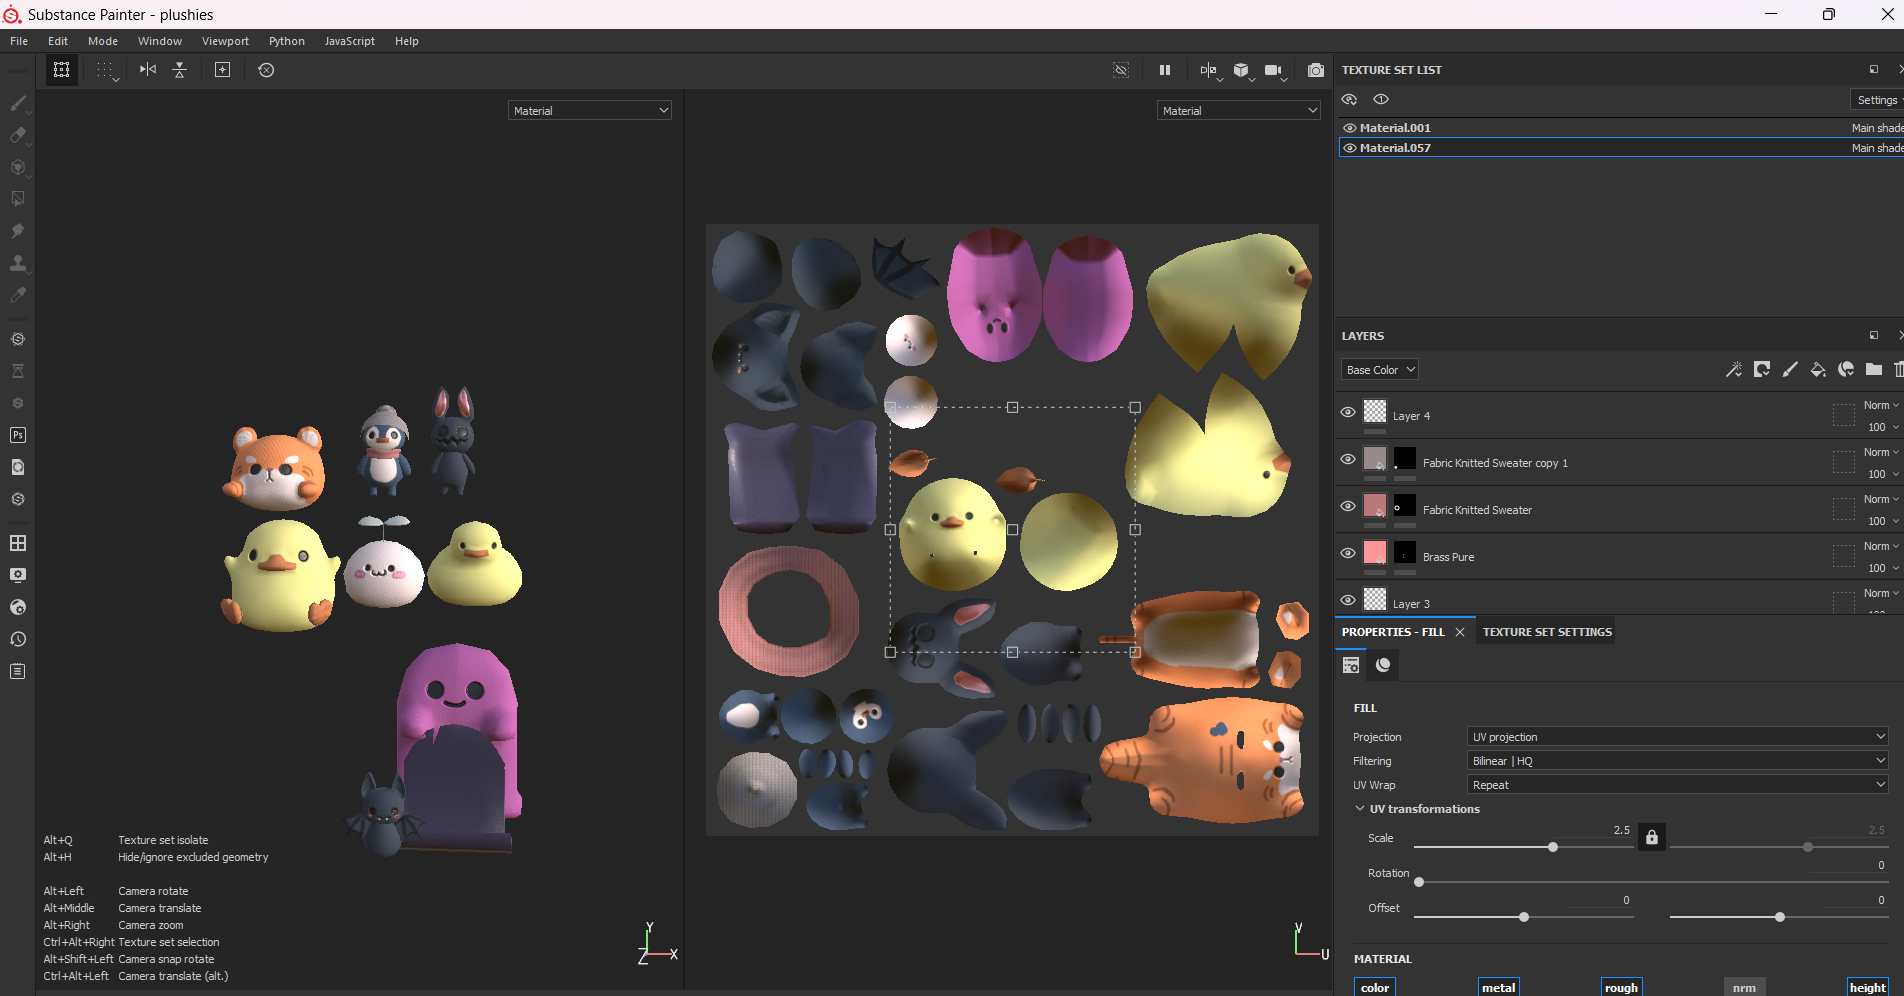This screenshot has width=1904, height=996.
Task: Pause the viewport engine rendering
Action: (x=1164, y=70)
